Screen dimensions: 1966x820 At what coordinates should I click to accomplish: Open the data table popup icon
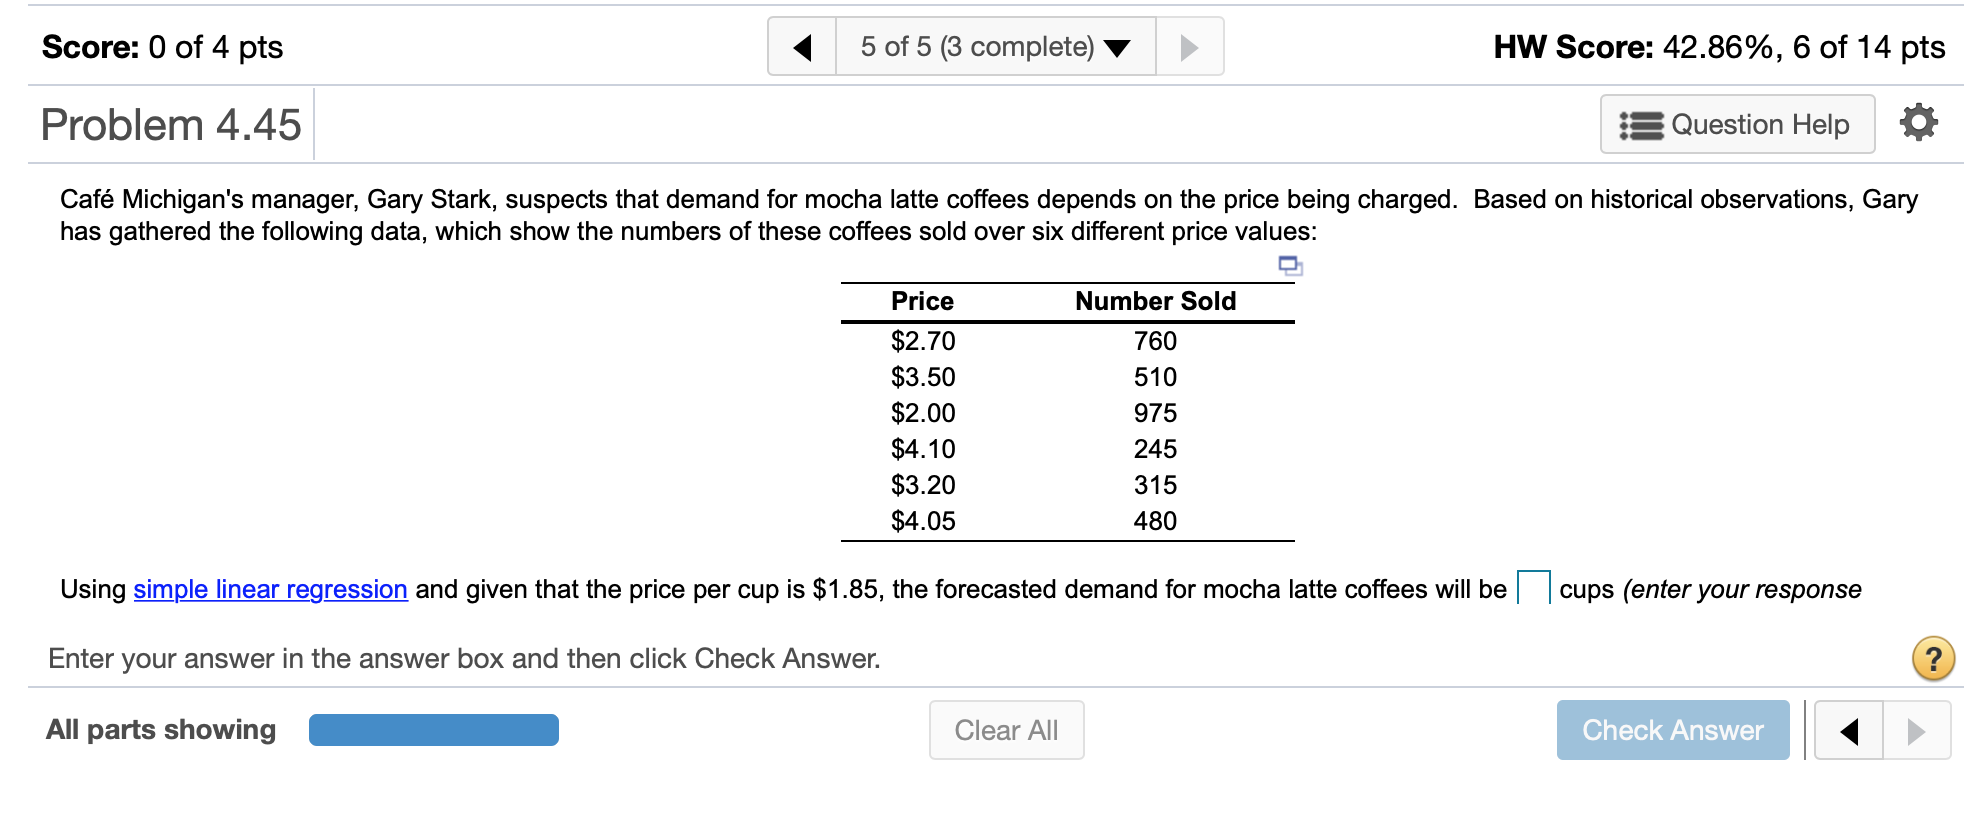[x=1290, y=266]
